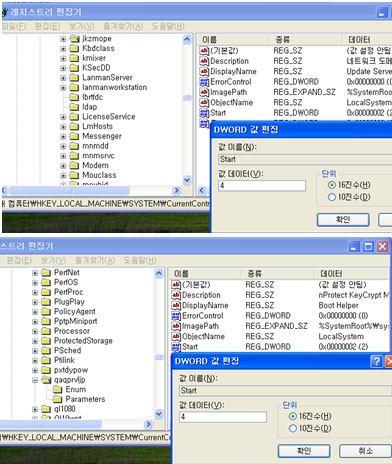Open the 즐겨찾기(A) menu in upper window
The width and height of the screenshot is (392, 464).
coord(123,26)
